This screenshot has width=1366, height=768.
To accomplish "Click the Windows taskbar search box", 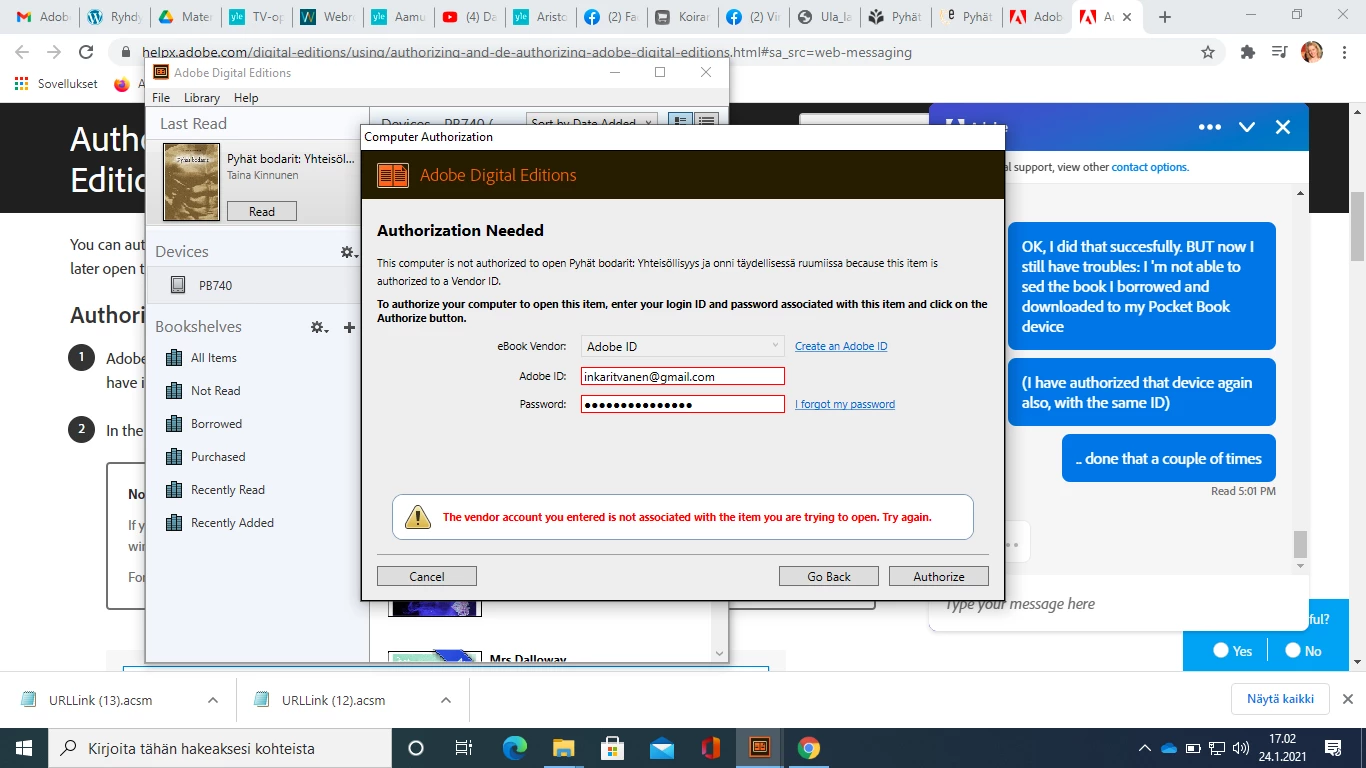I will click(219, 748).
